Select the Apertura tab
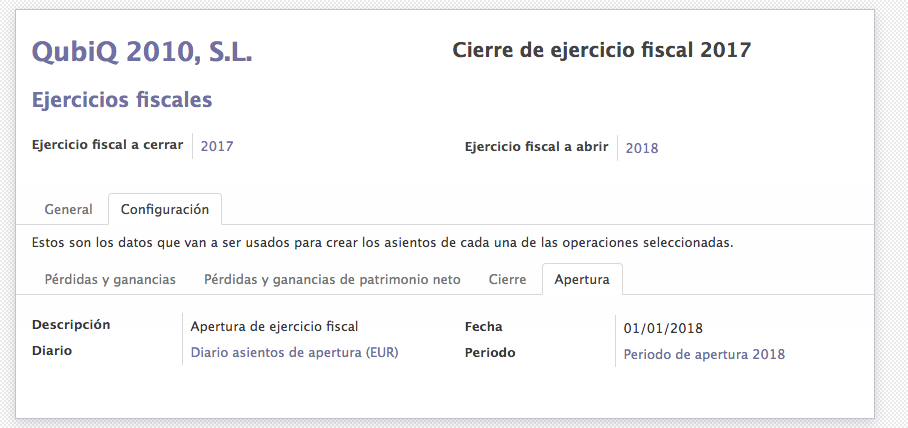This screenshot has height=428, width=908. click(582, 279)
